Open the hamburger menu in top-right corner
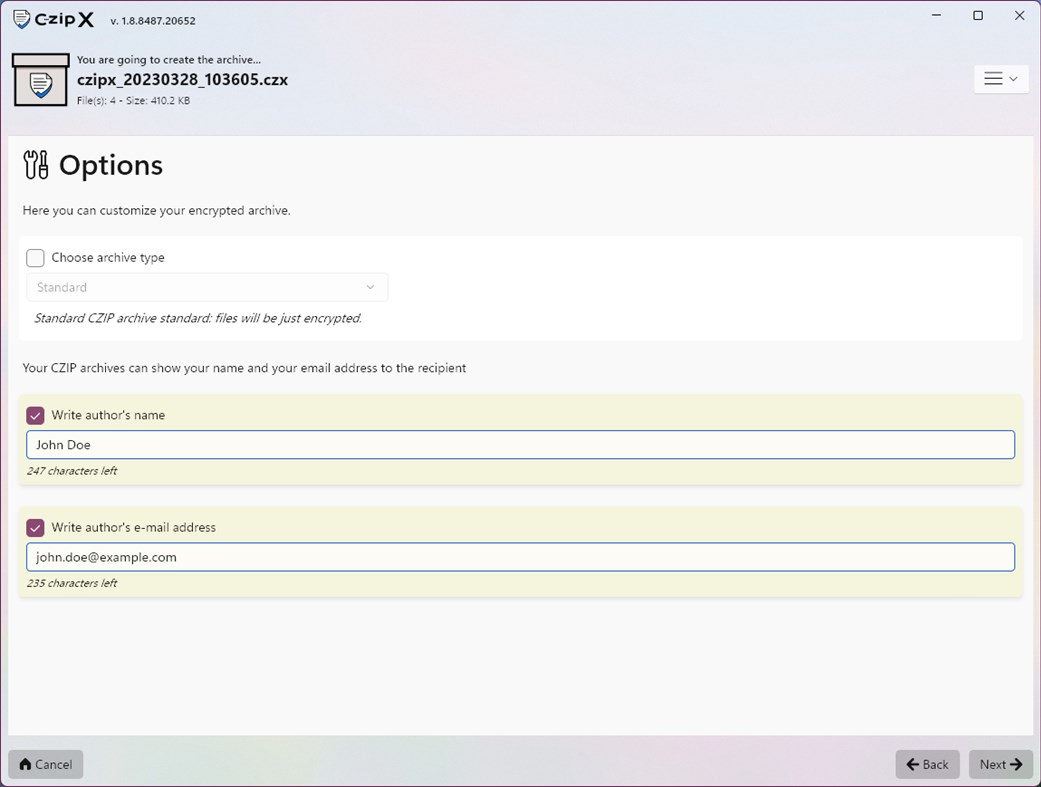 [x=994, y=78]
